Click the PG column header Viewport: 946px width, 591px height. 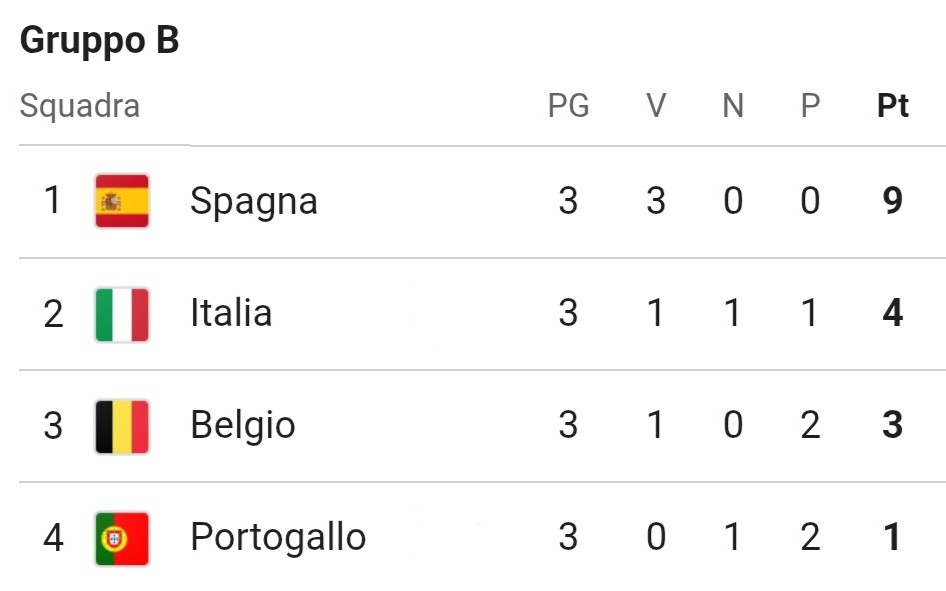pyautogui.click(x=568, y=106)
